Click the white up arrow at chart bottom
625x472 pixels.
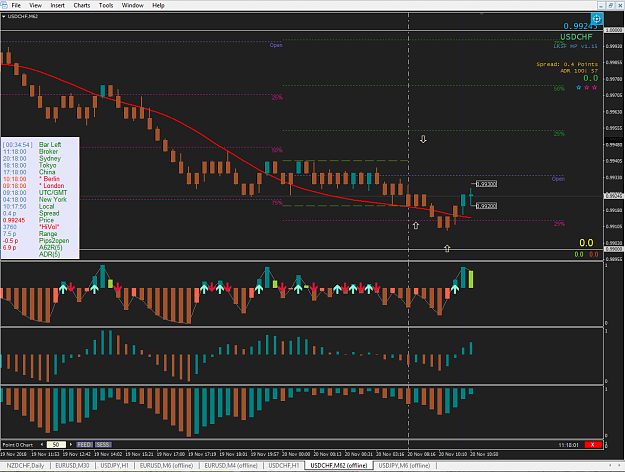tap(447, 249)
